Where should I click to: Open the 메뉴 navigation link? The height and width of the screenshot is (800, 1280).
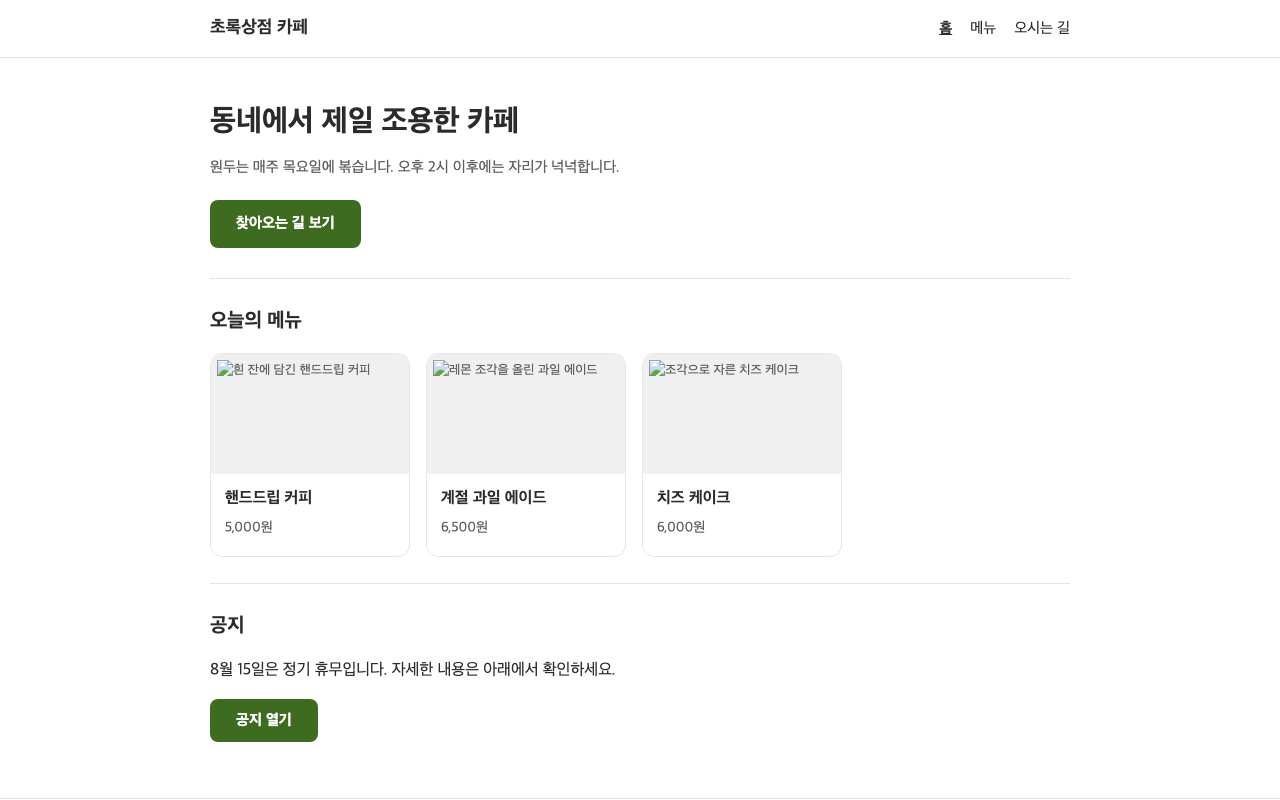coord(983,28)
